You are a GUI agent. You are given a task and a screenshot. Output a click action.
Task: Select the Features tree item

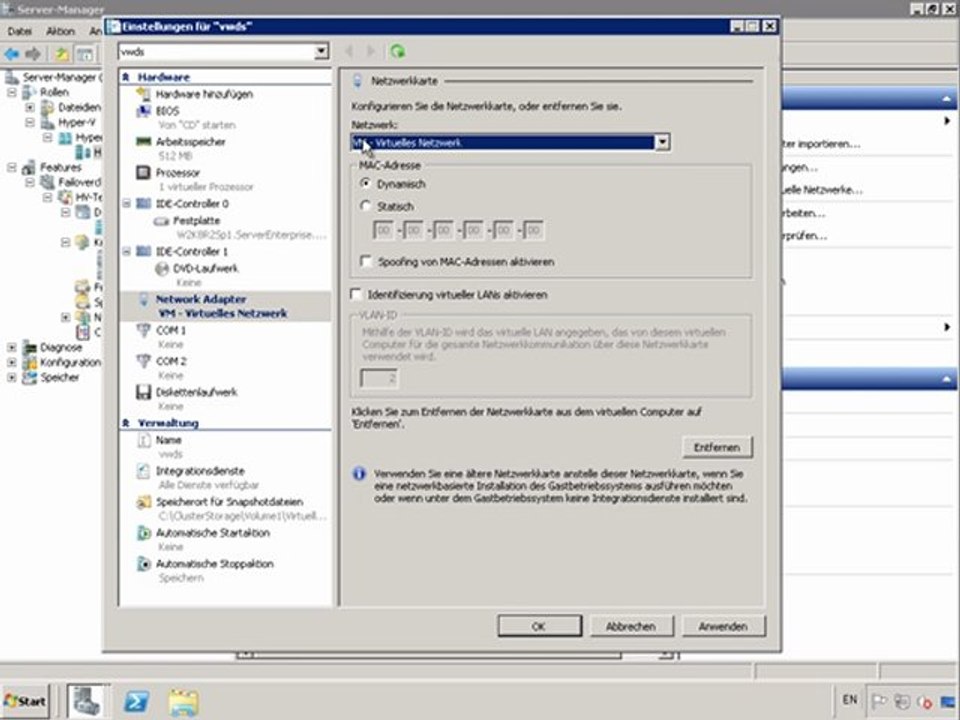coord(61,167)
